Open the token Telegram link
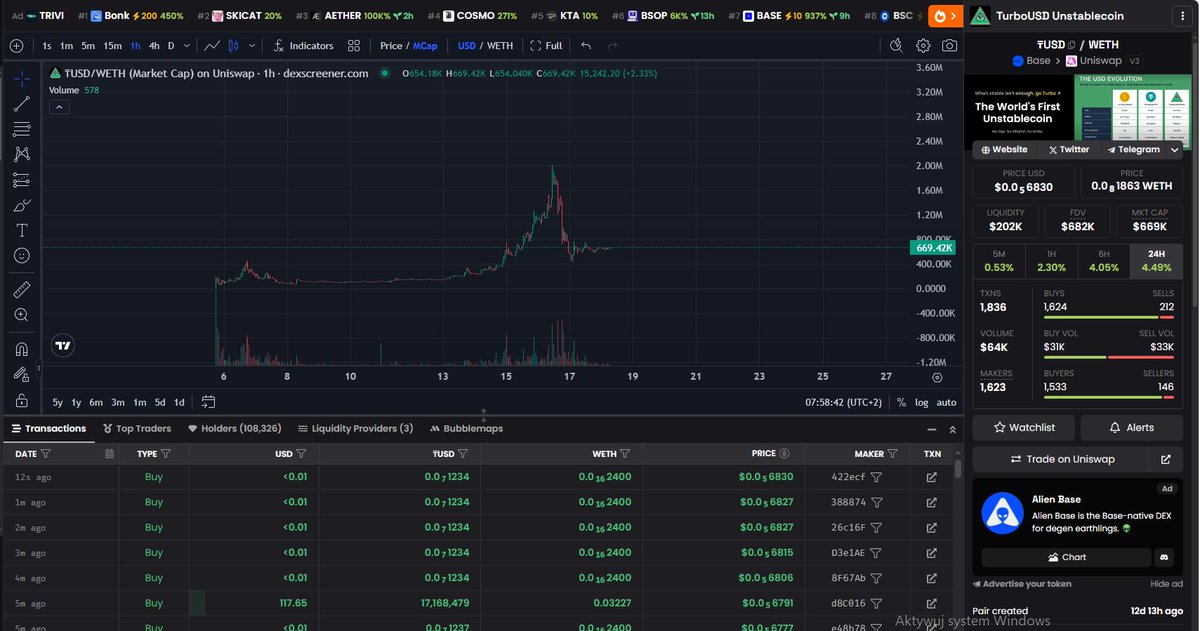 [1133, 150]
